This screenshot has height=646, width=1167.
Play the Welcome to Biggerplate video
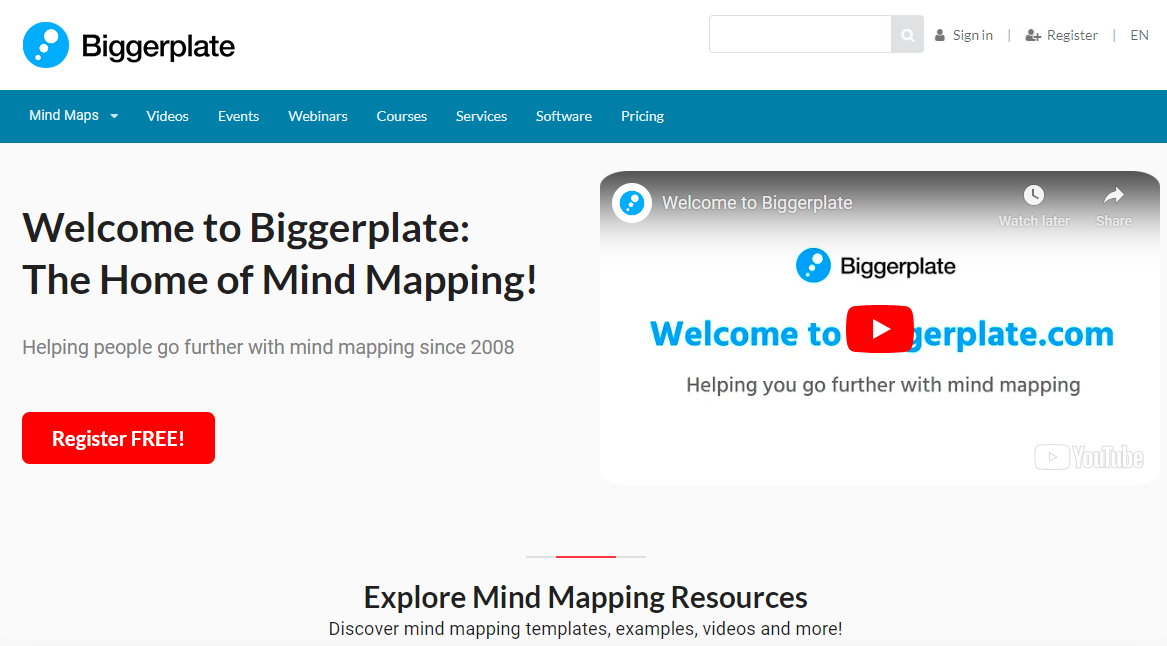[880, 329]
